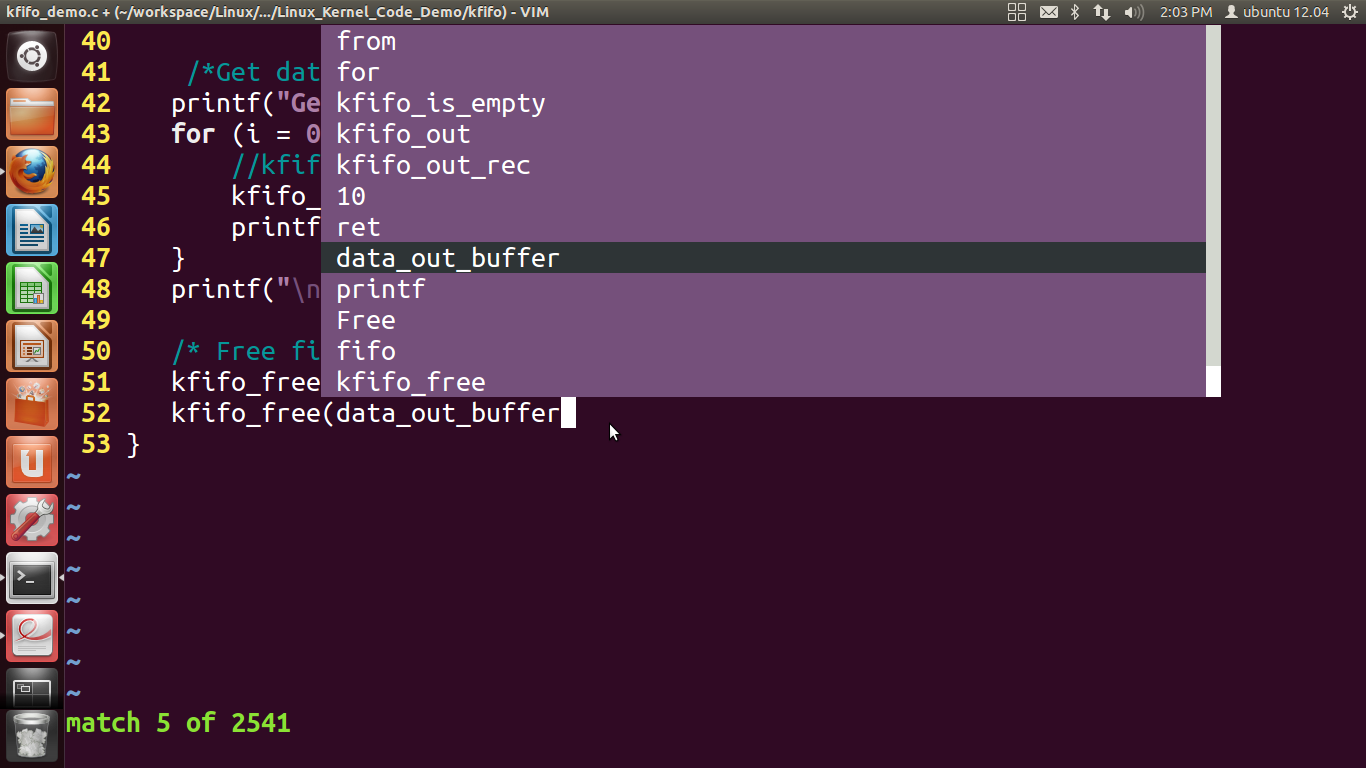Open the Trash from the launcher
1366x768 pixels.
(31, 735)
